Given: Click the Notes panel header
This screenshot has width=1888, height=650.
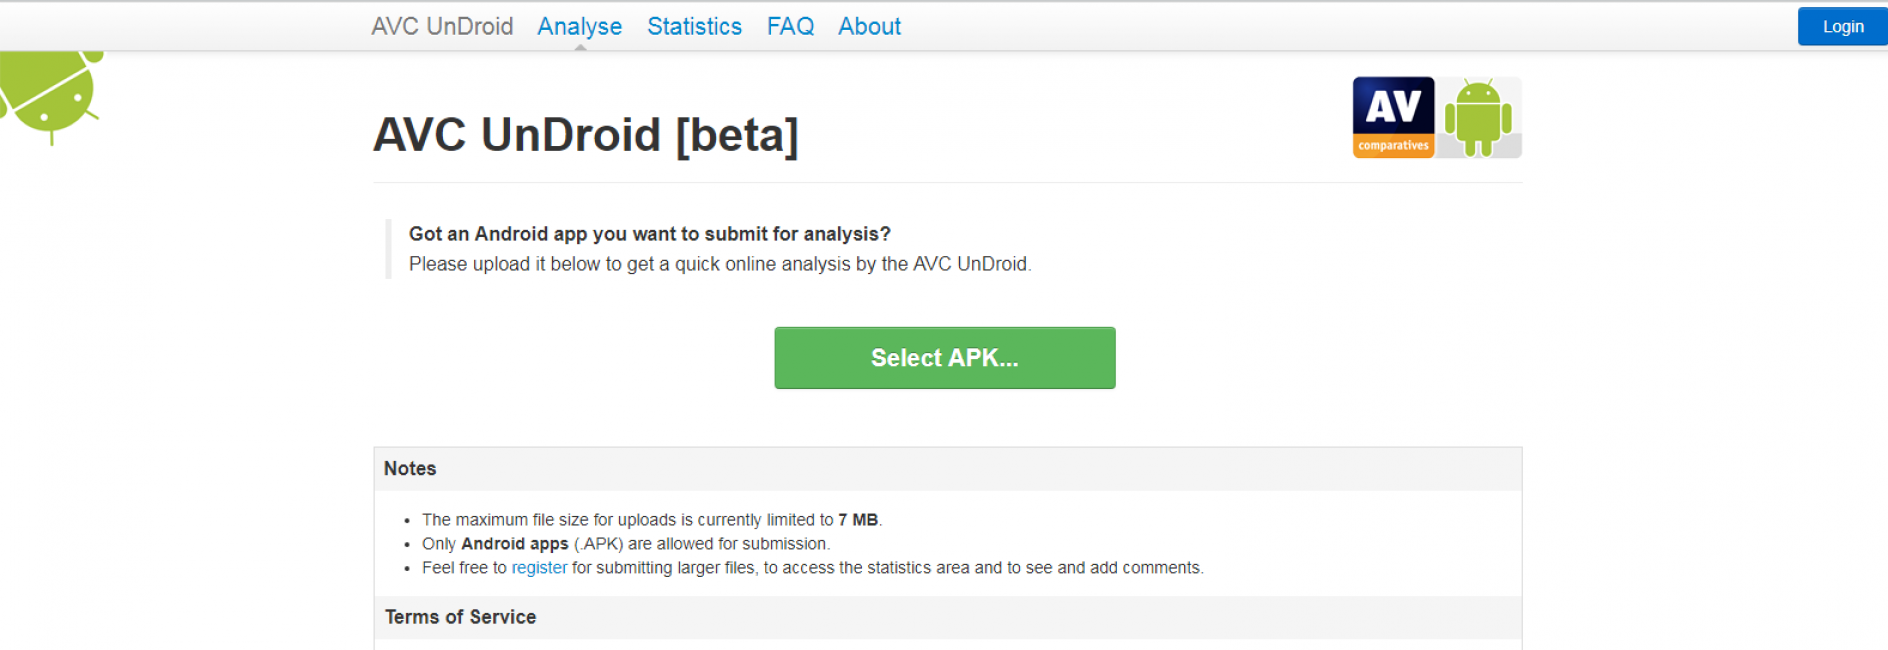Looking at the screenshot, I should [x=947, y=469].
